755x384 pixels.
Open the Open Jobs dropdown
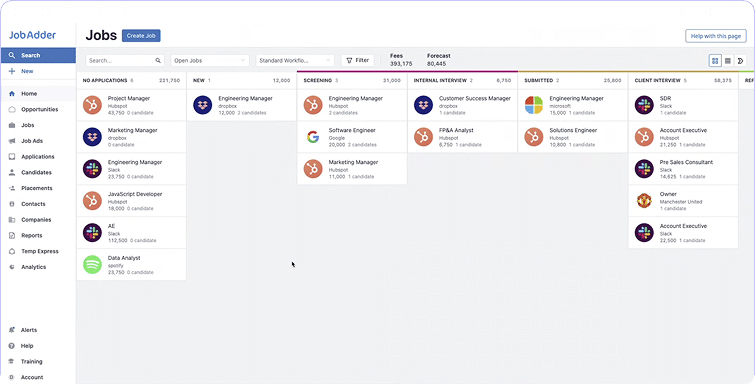point(210,61)
